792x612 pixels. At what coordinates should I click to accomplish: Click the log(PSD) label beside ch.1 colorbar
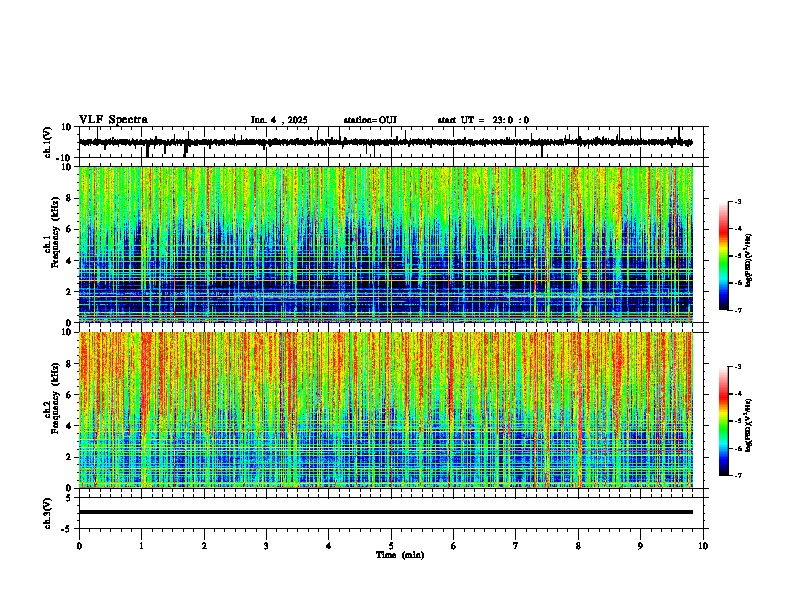click(749, 260)
